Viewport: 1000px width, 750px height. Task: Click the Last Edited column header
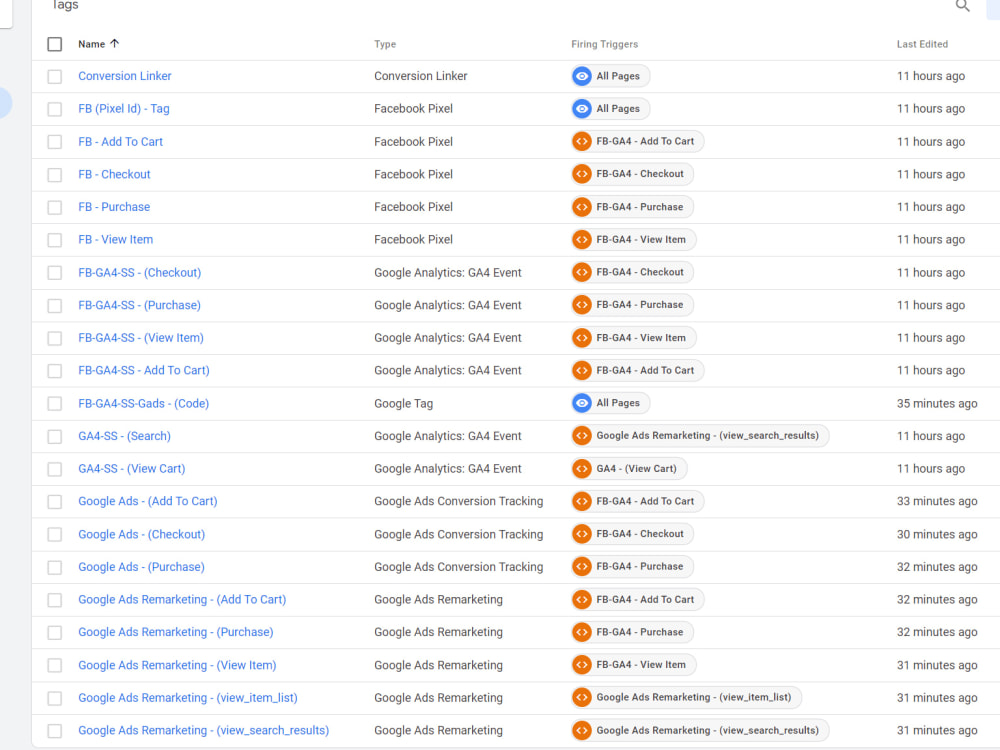tap(922, 44)
